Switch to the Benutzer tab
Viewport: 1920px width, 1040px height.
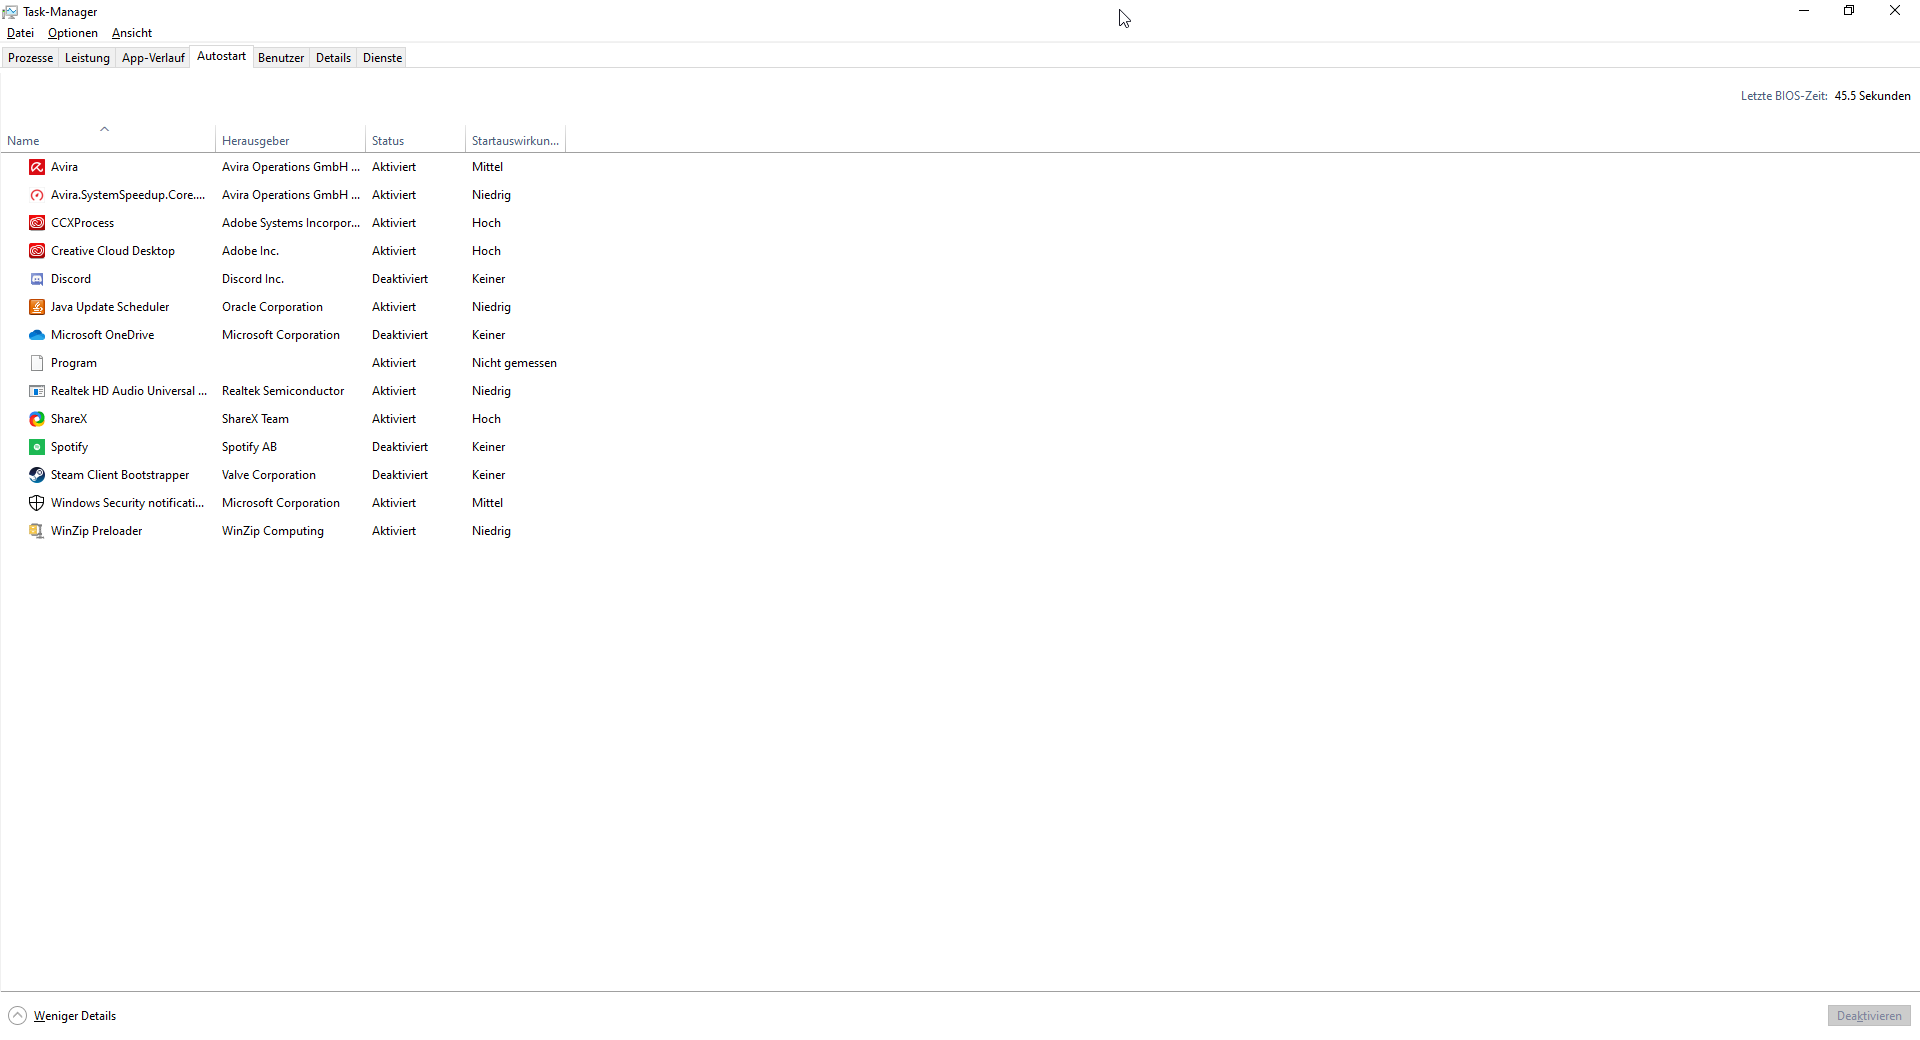[x=281, y=58]
